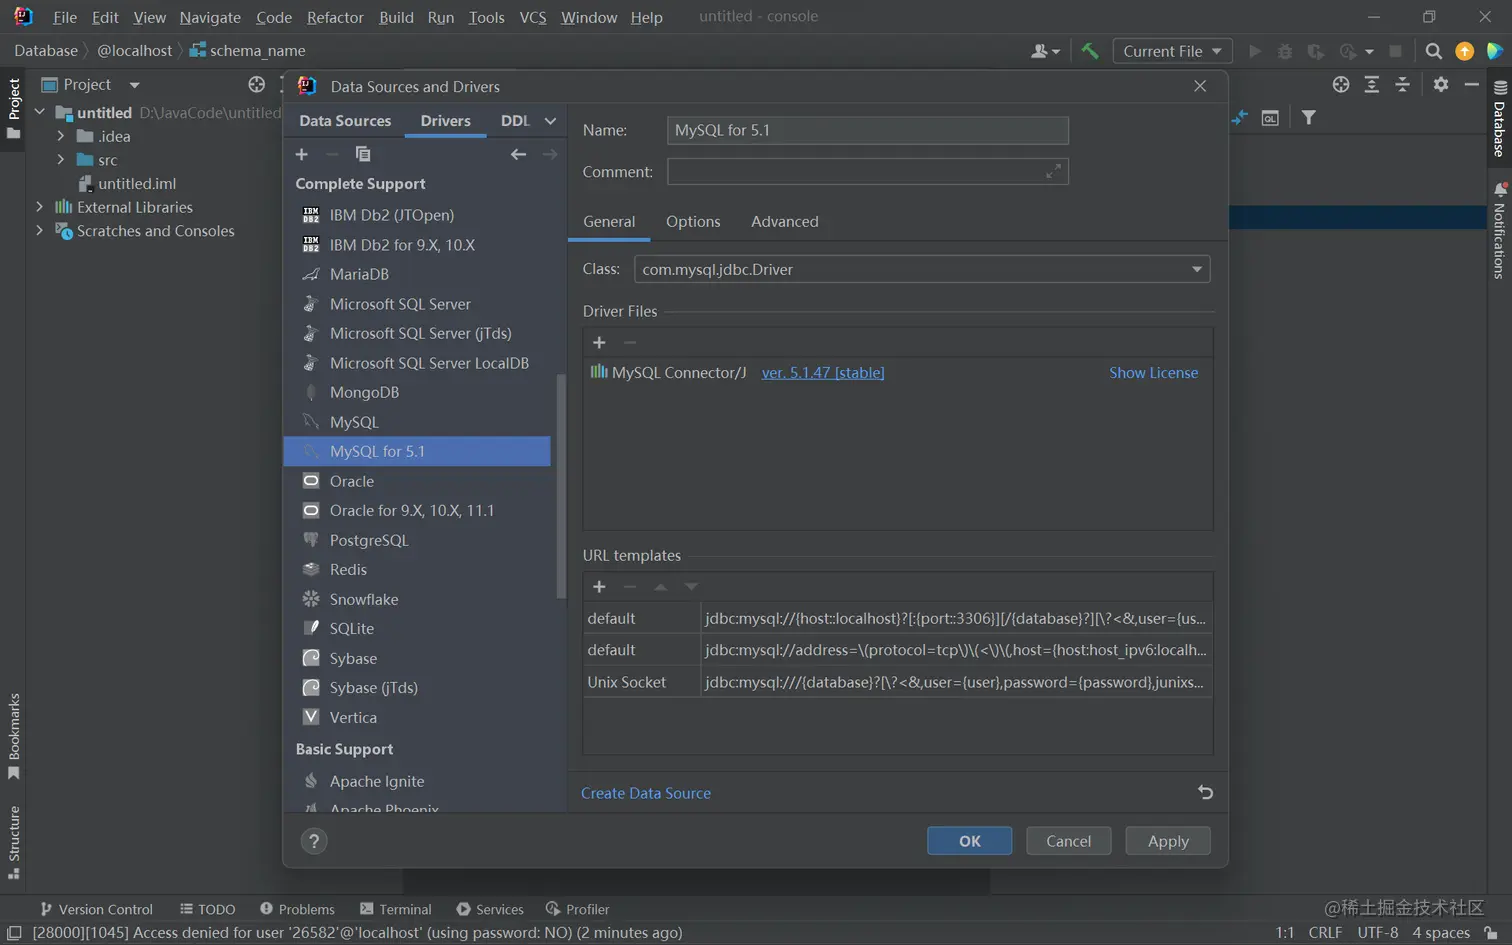Image resolution: width=1512 pixels, height=945 pixels.
Task: Click the Duplicate driver icon
Action: point(363,154)
